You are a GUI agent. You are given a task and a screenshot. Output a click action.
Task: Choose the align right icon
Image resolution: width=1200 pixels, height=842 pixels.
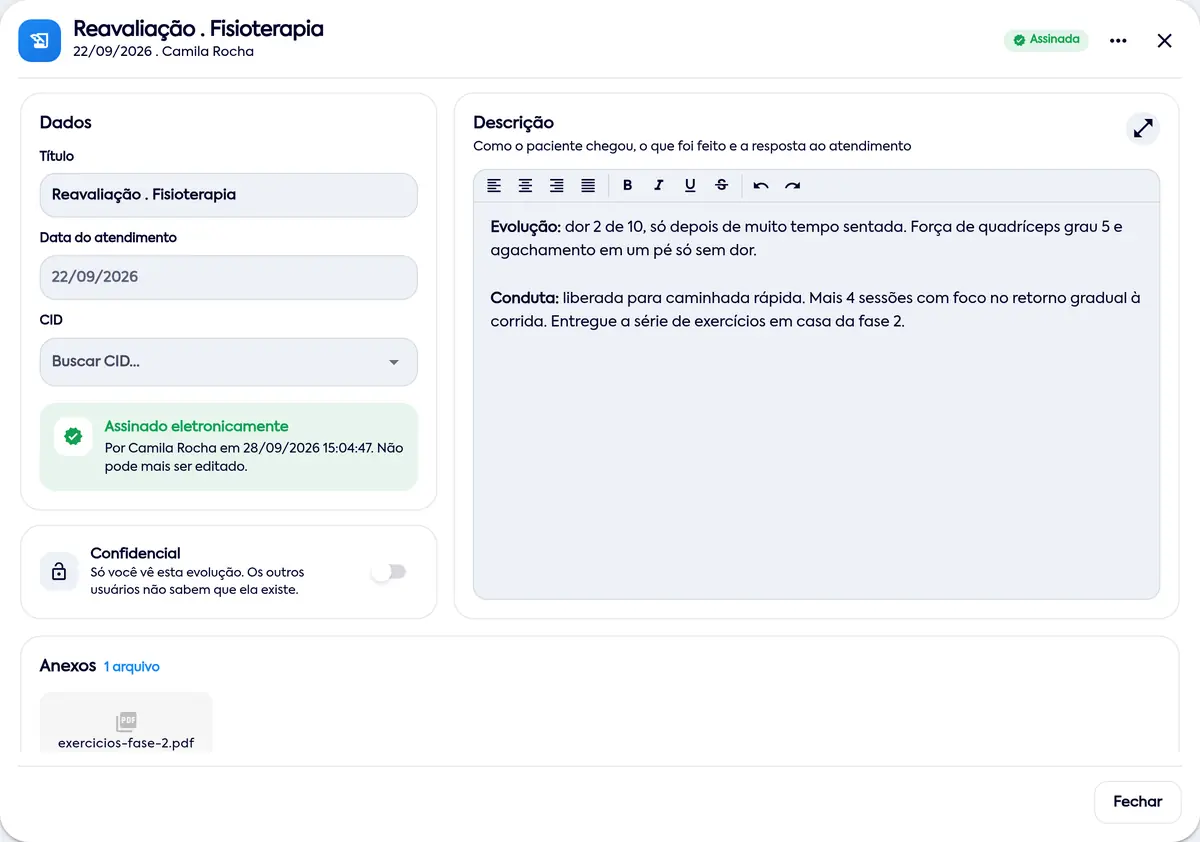[x=557, y=185]
